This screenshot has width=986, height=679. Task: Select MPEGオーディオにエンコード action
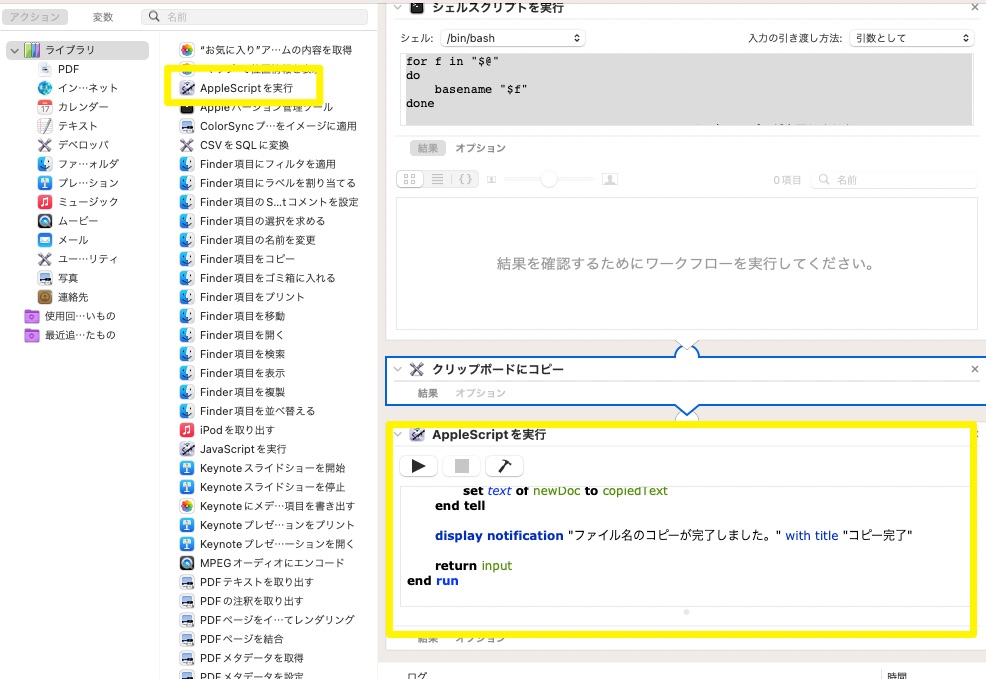tap(272, 563)
